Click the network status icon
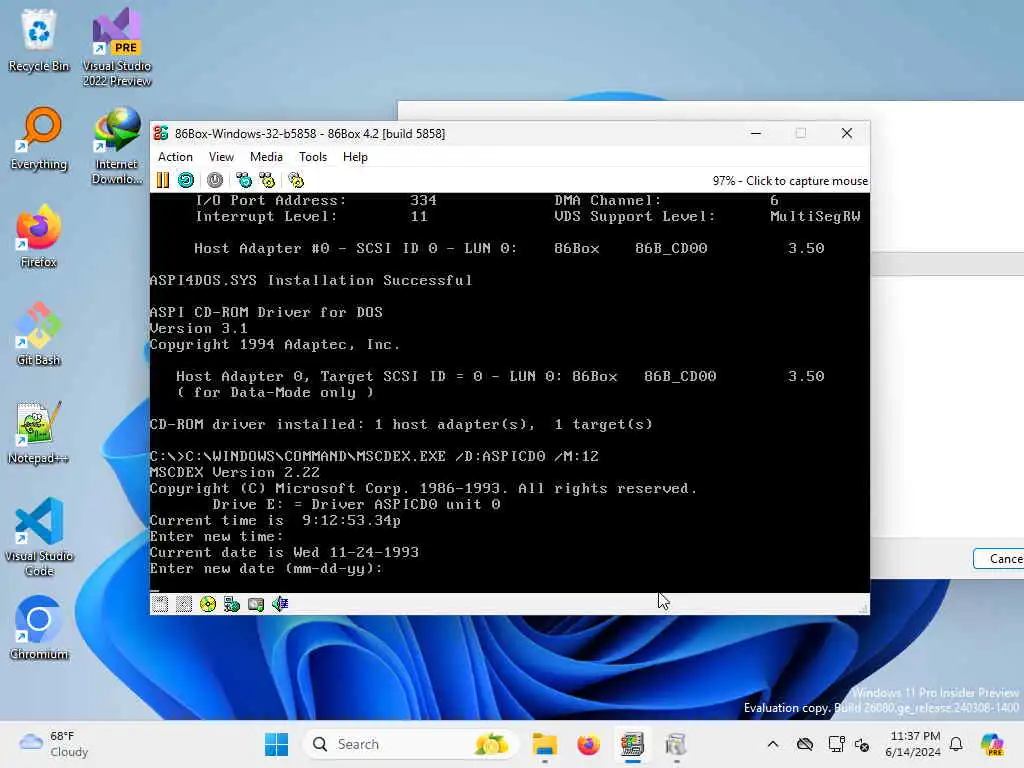 click(x=232, y=604)
